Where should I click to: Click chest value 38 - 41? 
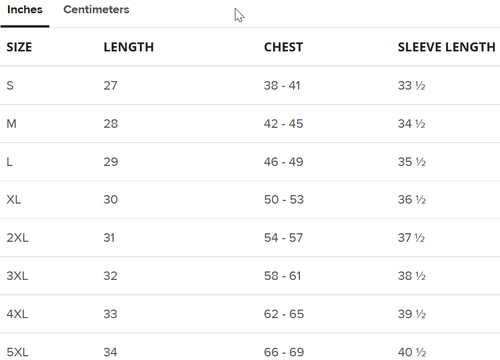tap(282, 85)
